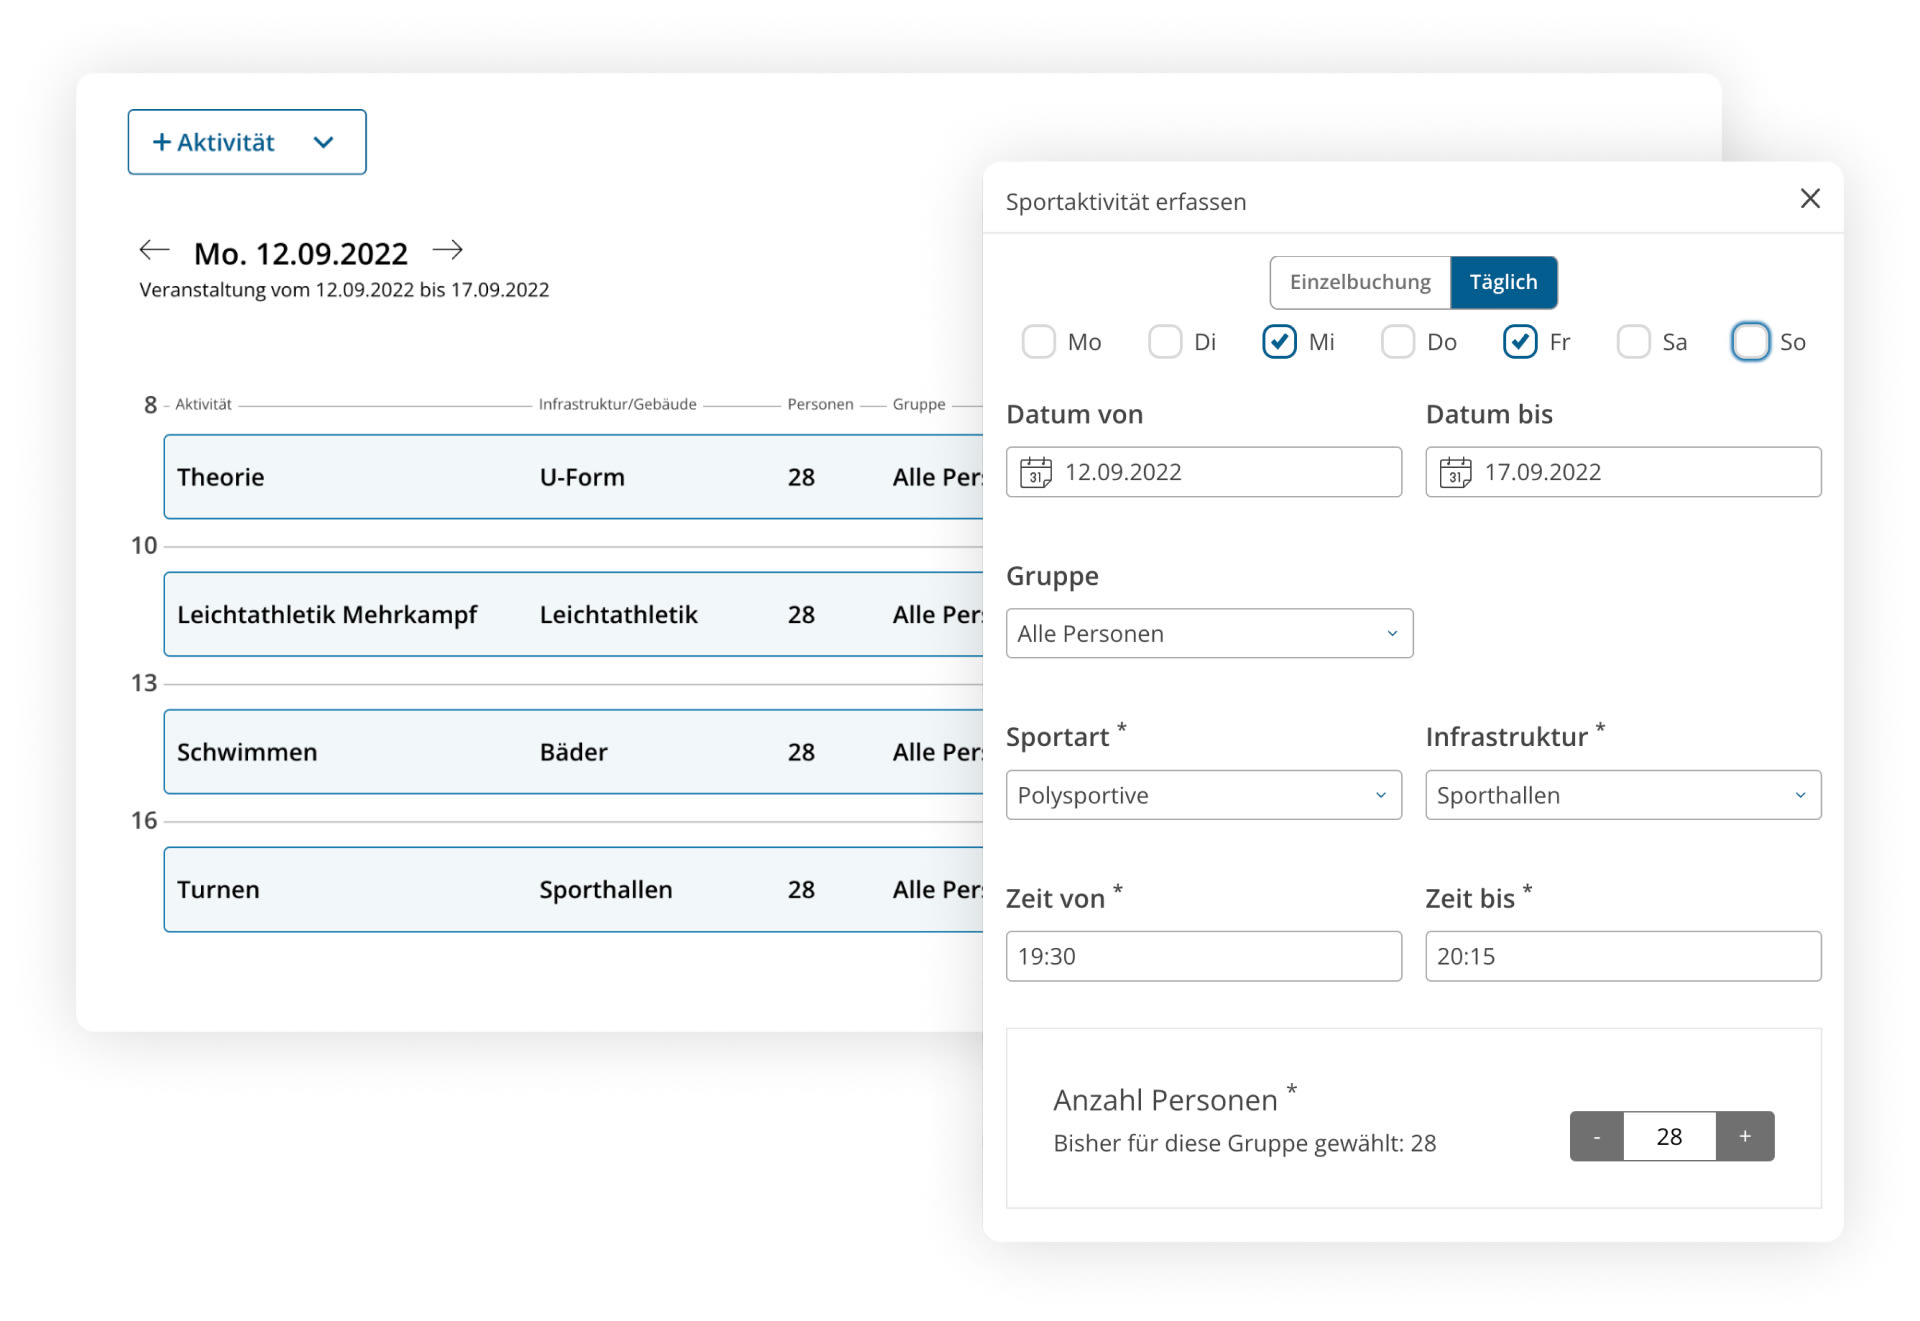Close the Sportaktivität erfassen dialog

(1809, 199)
